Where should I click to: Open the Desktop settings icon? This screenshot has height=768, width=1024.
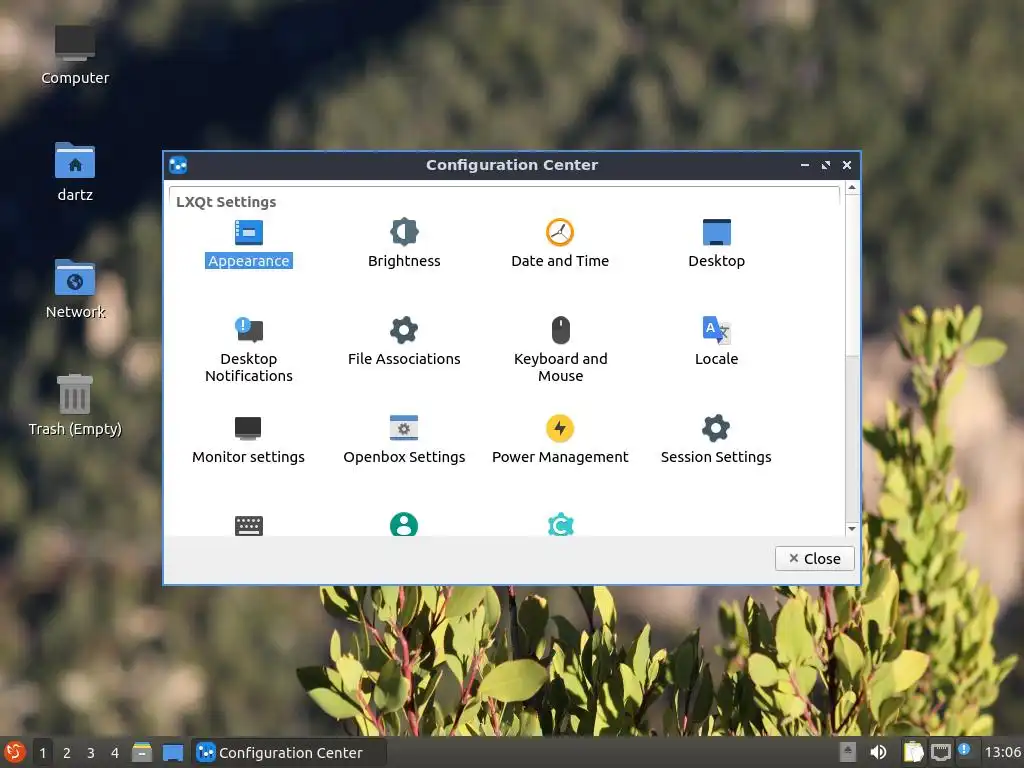click(716, 232)
